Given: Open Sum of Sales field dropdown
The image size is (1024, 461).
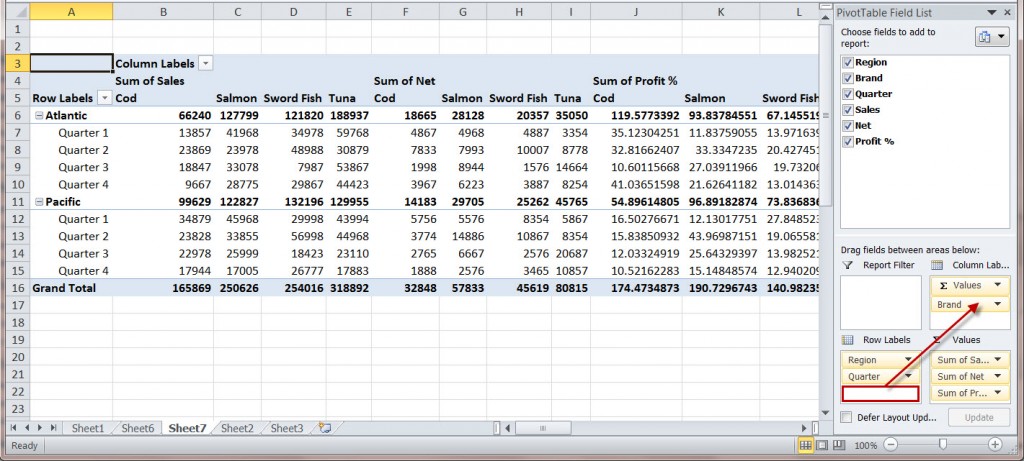Looking at the screenshot, I should pyautogui.click(x=999, y=360).
